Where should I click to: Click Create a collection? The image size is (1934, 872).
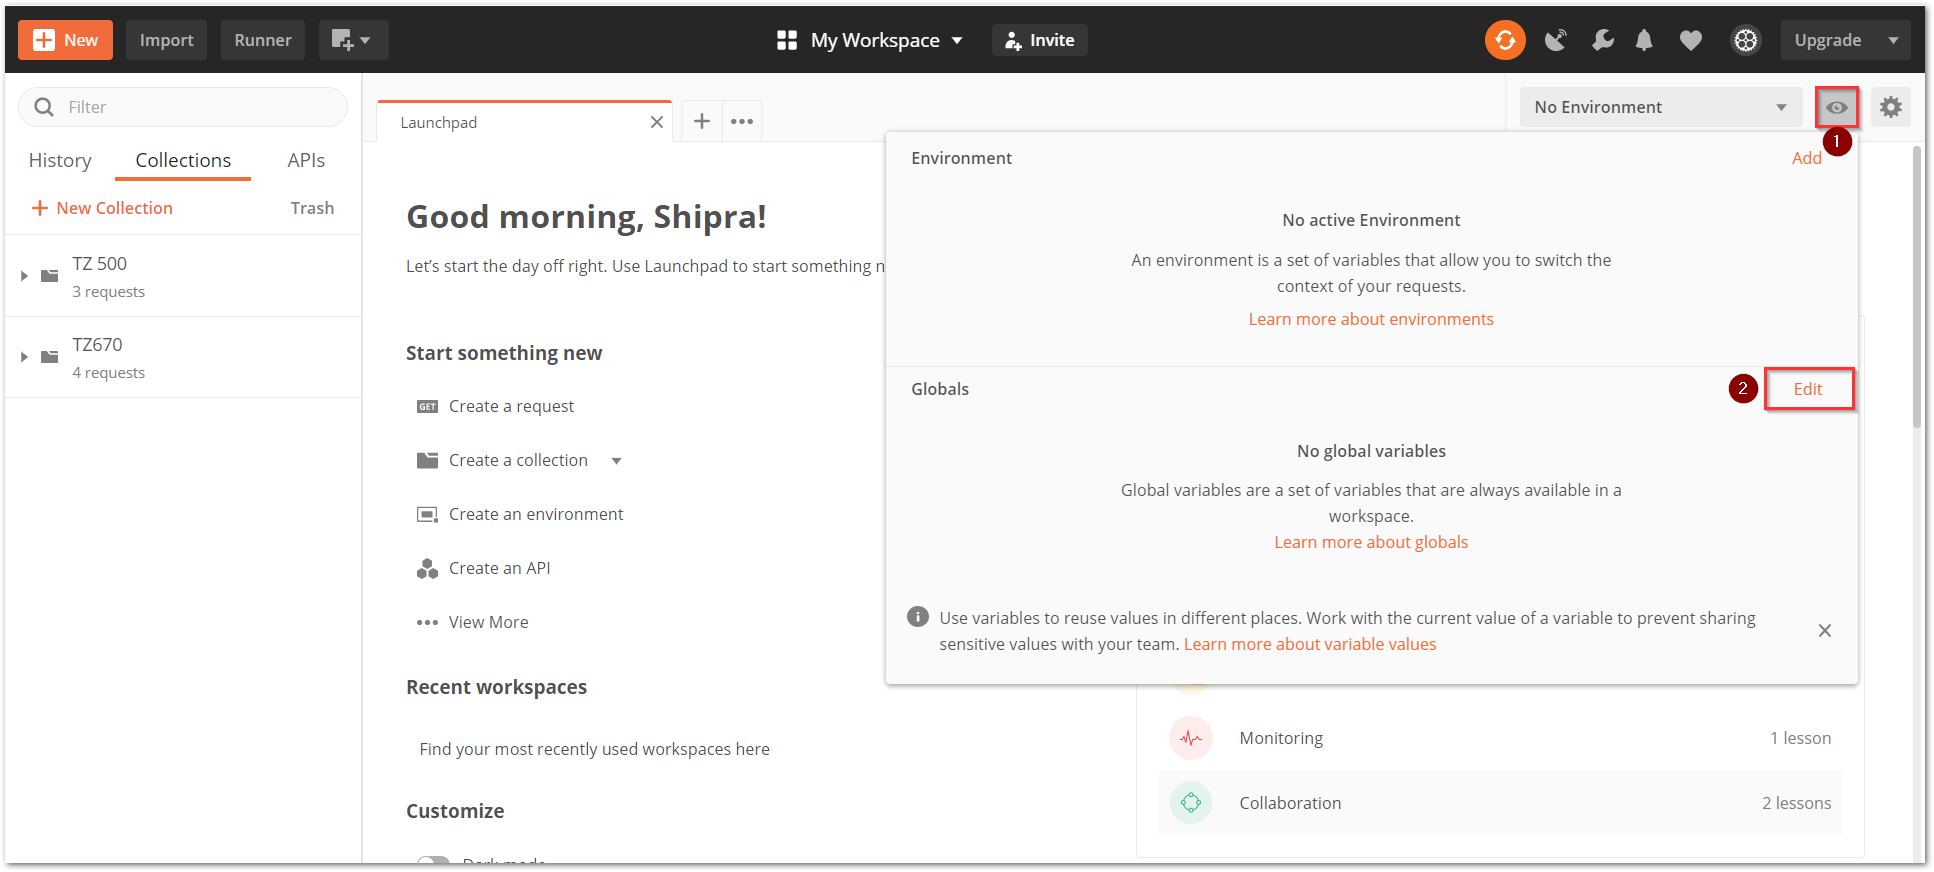518,460
